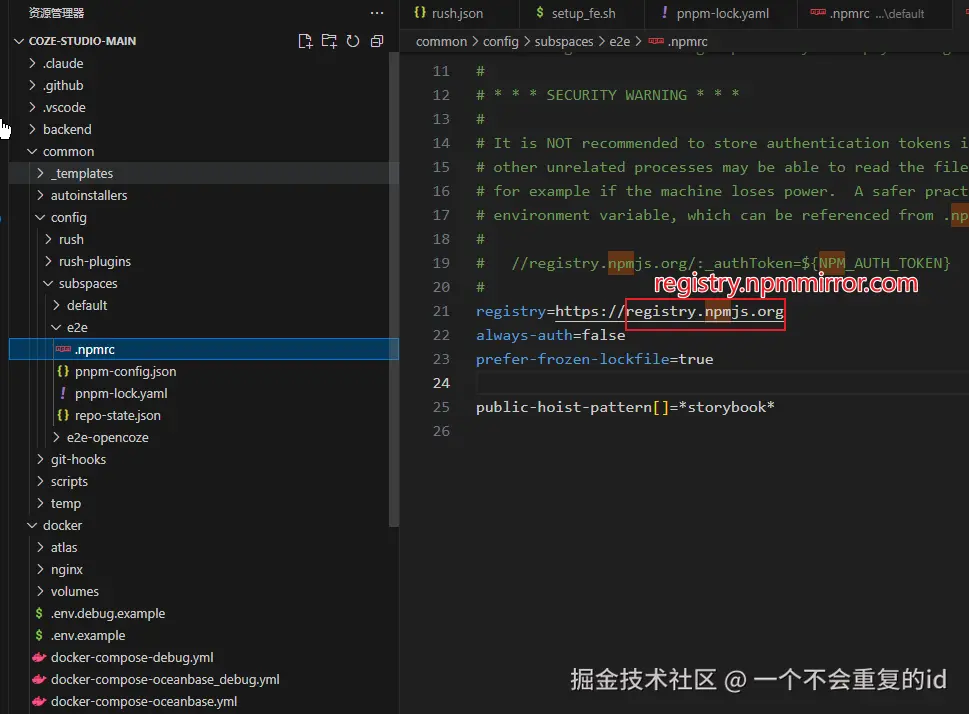Expand the _templates folder
The height and width of the screenshot is (714, 969).
(40, 173)
